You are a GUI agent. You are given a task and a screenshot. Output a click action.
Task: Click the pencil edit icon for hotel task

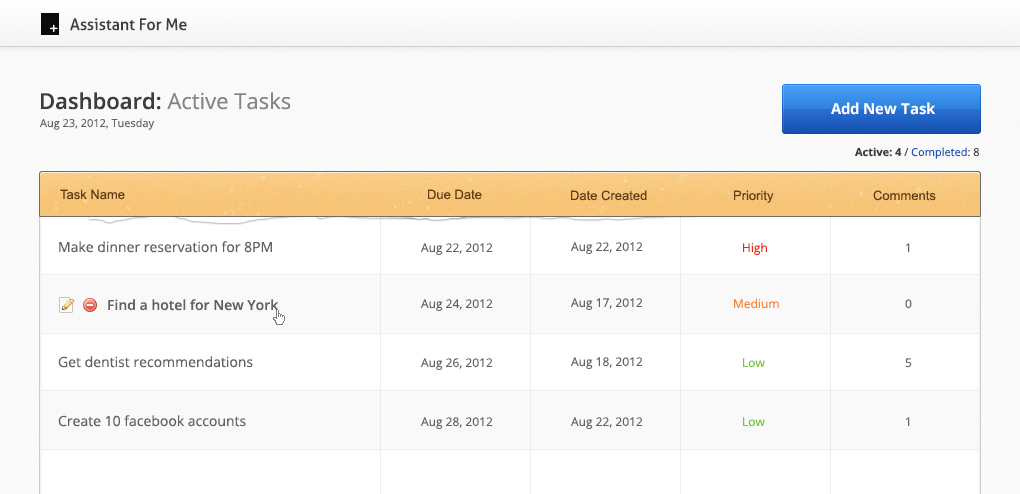tap(67, 305)
